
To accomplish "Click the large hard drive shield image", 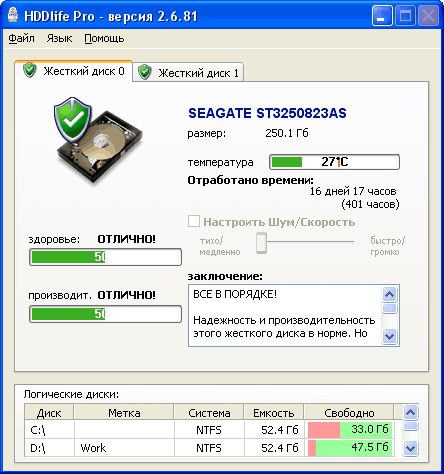I will tap(98, 140).
